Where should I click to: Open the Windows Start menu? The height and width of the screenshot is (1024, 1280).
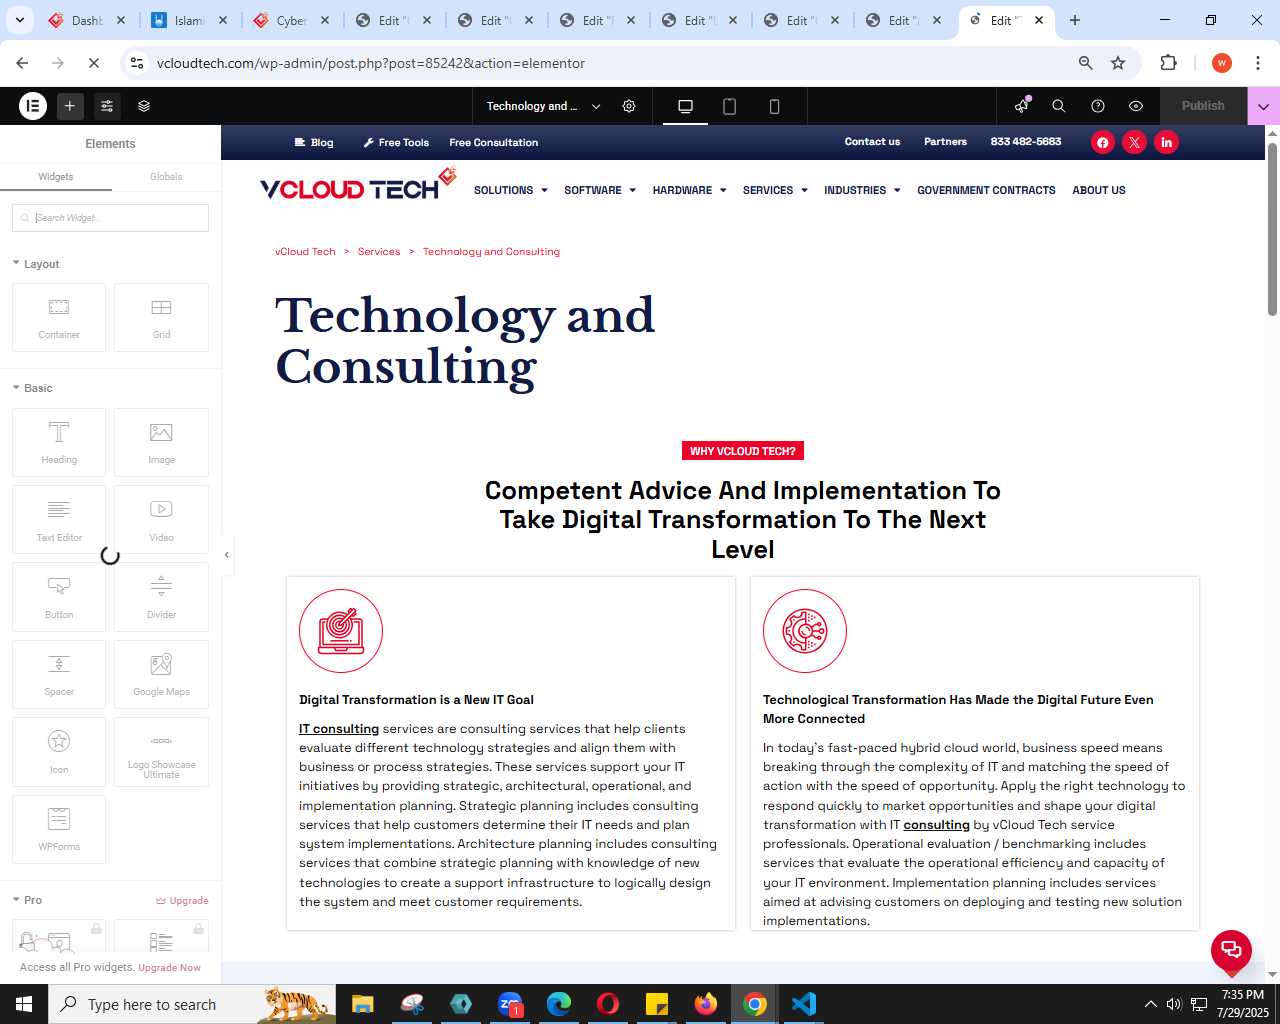(x=24, y=1004)
